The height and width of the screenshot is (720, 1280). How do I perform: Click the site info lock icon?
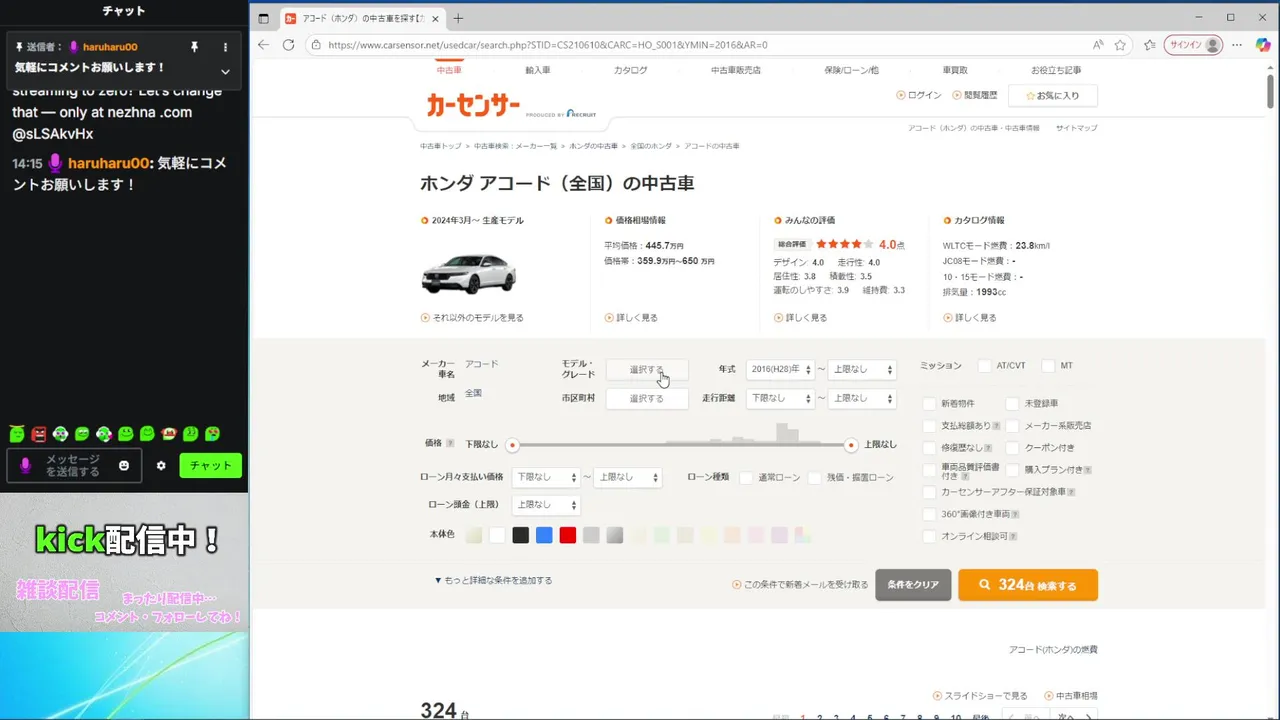click(x=315, y=45)
